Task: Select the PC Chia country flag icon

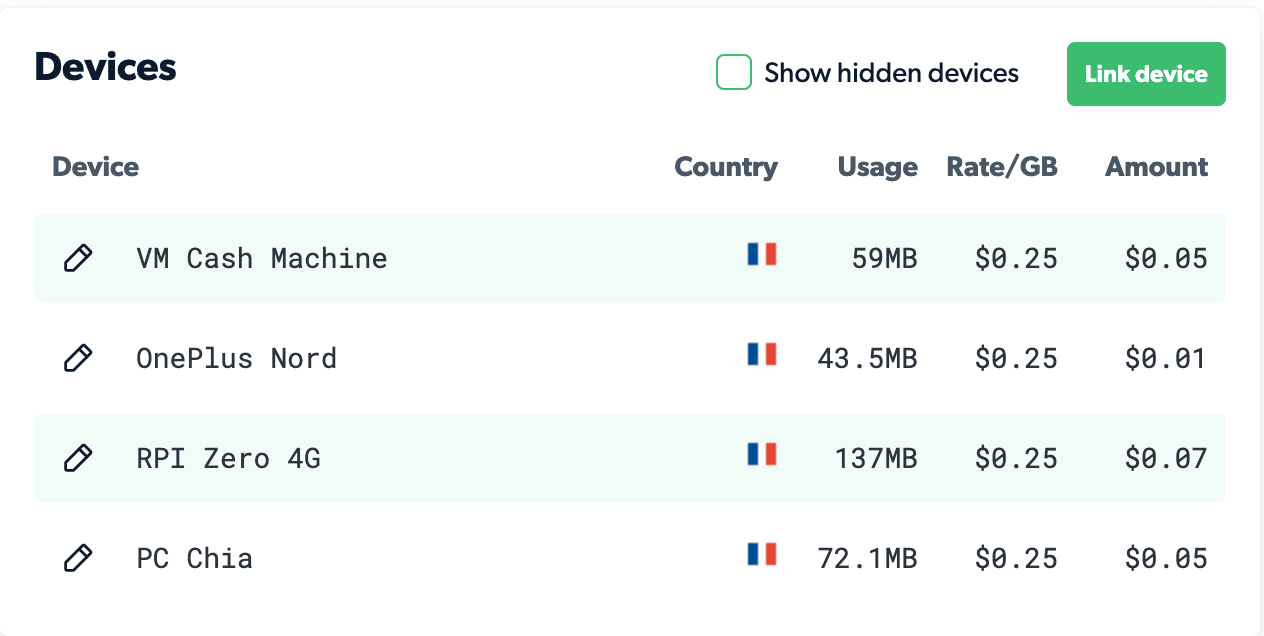Action: (762, 554)
